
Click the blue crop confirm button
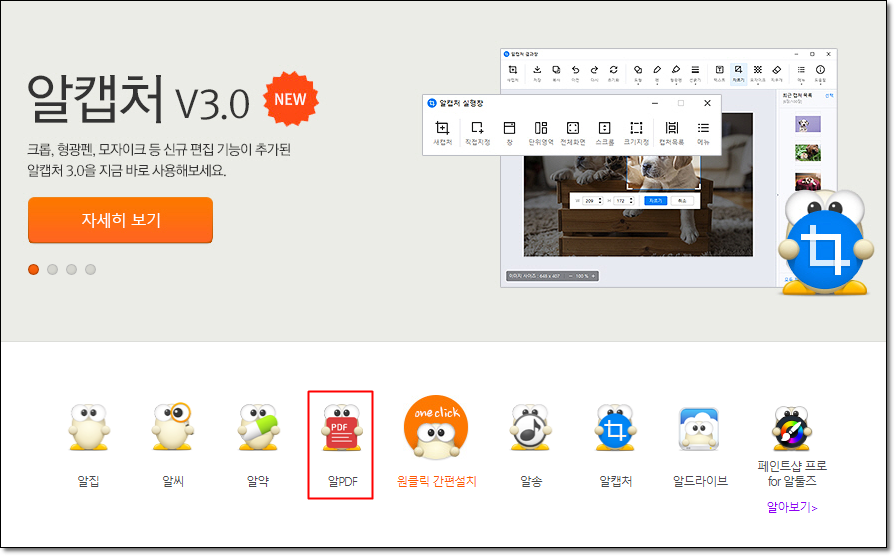pos(655,201)
